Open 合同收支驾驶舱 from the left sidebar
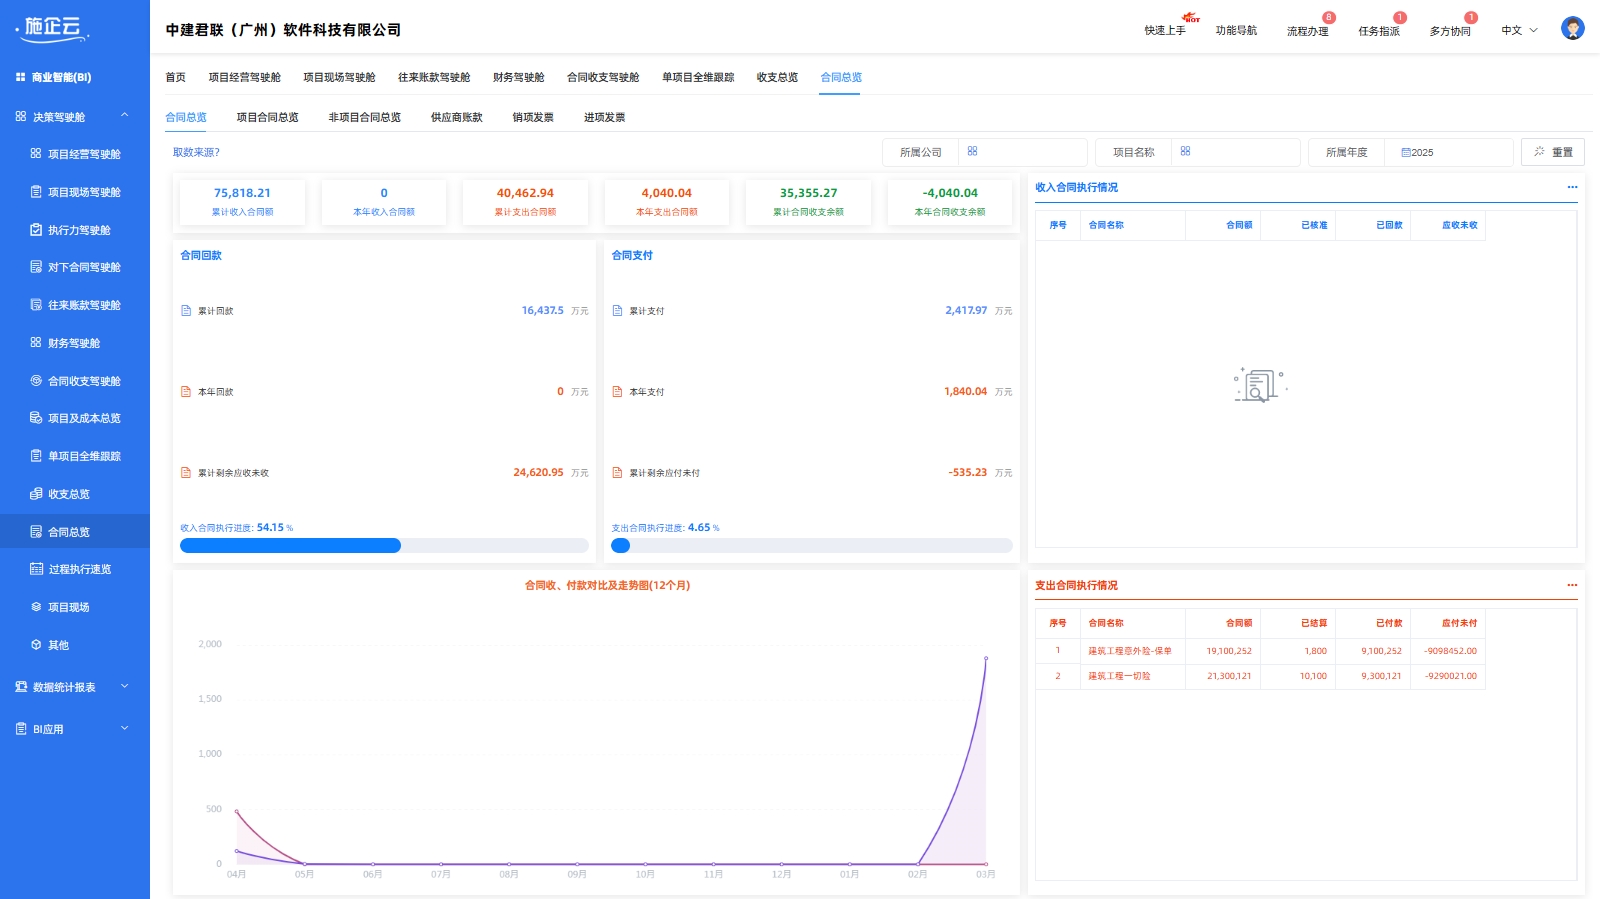The image size is (1600, 899). 75,381
